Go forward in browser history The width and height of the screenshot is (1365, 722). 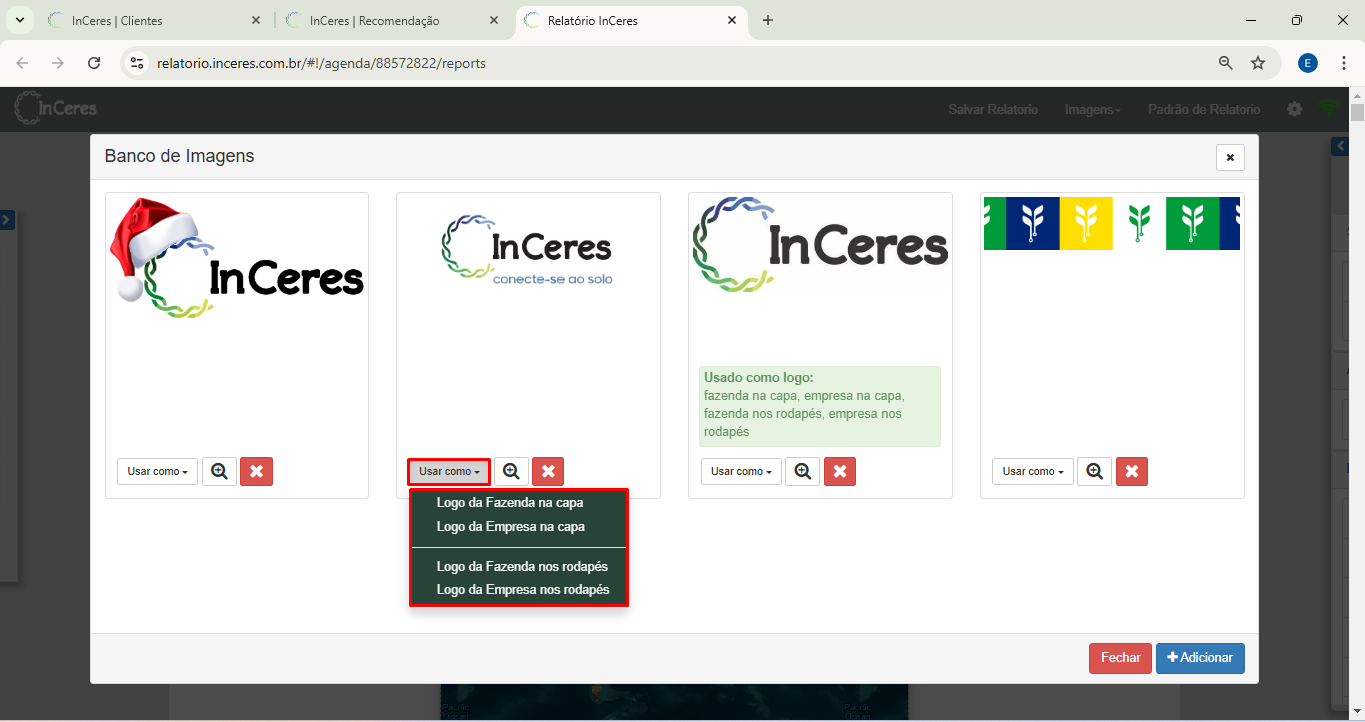coord(58,63)
